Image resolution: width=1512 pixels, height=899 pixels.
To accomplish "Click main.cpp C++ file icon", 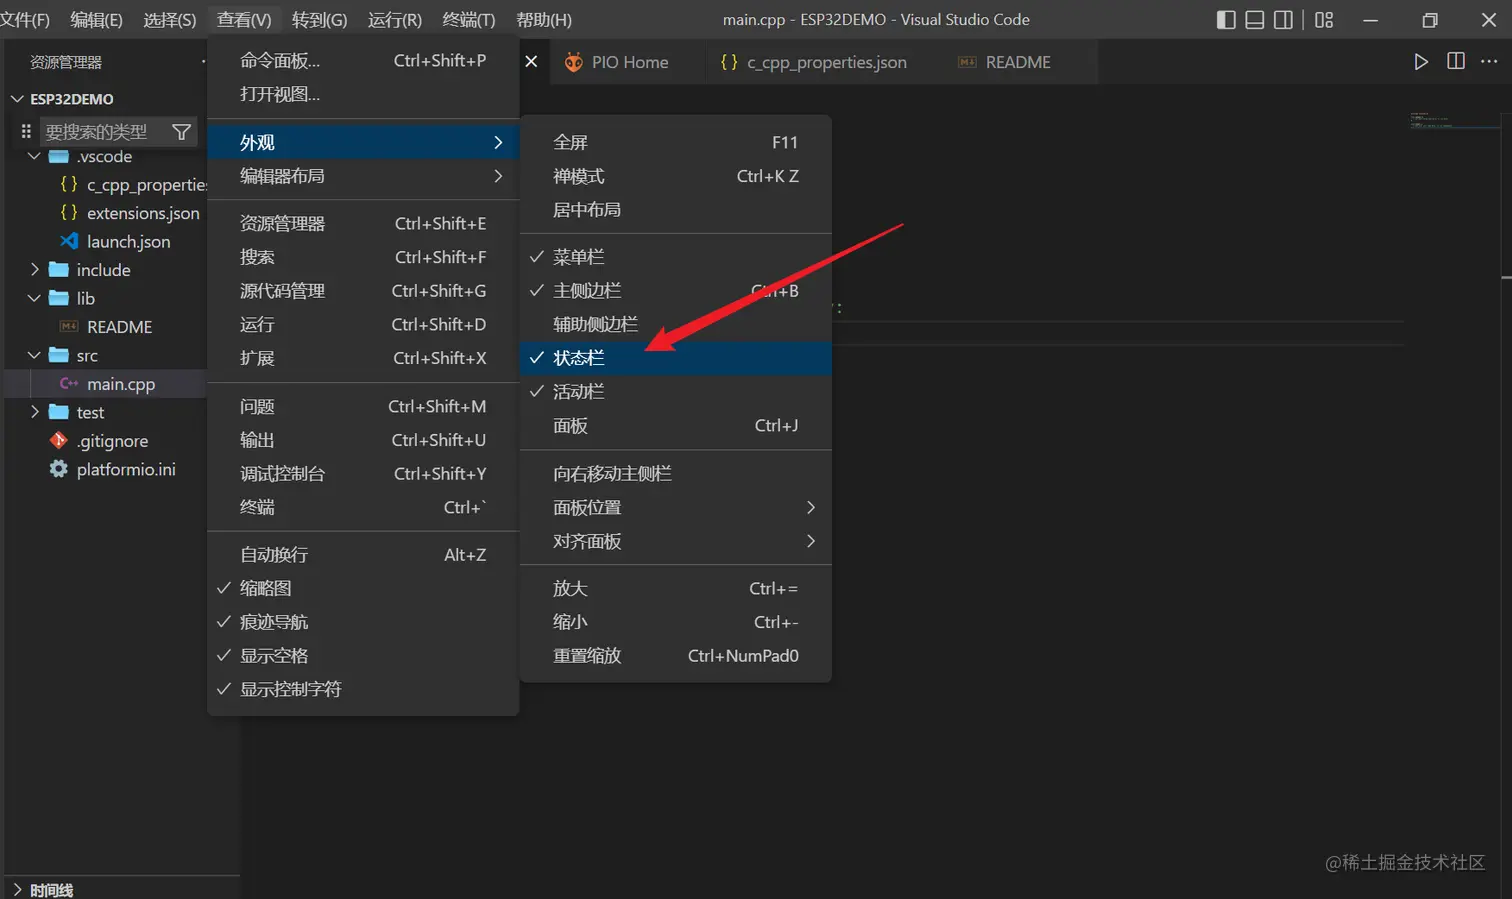I will coord(69,383).
